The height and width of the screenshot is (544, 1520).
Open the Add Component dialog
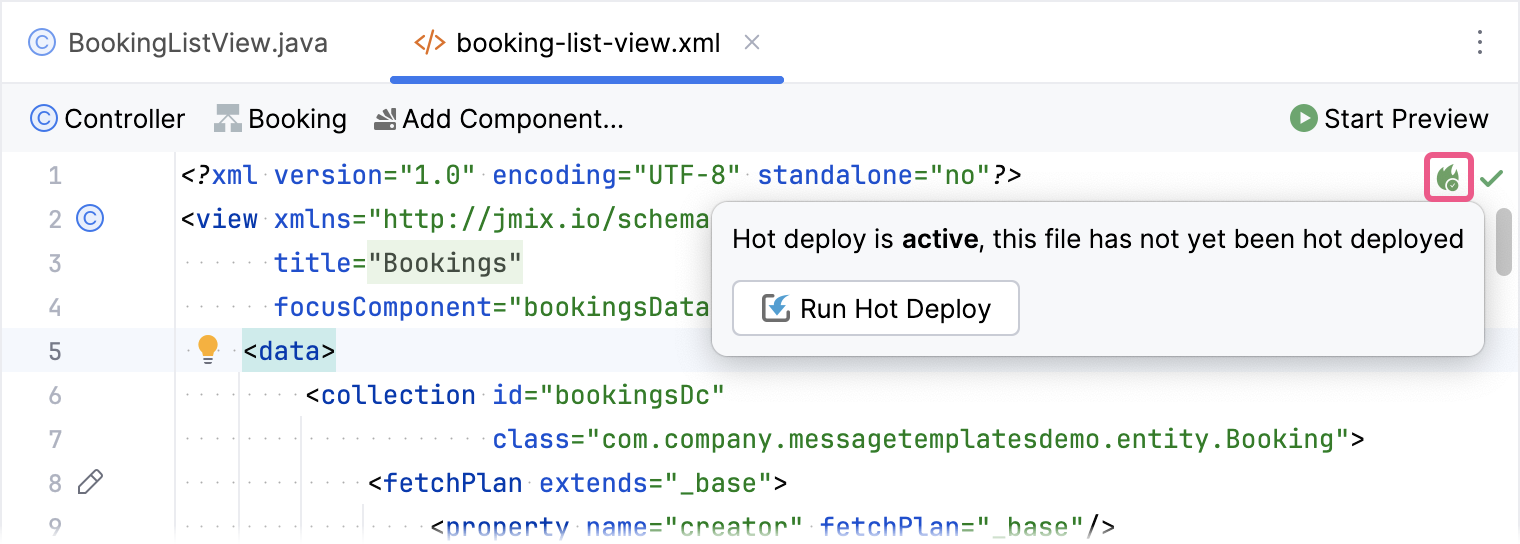coord(498,119)
